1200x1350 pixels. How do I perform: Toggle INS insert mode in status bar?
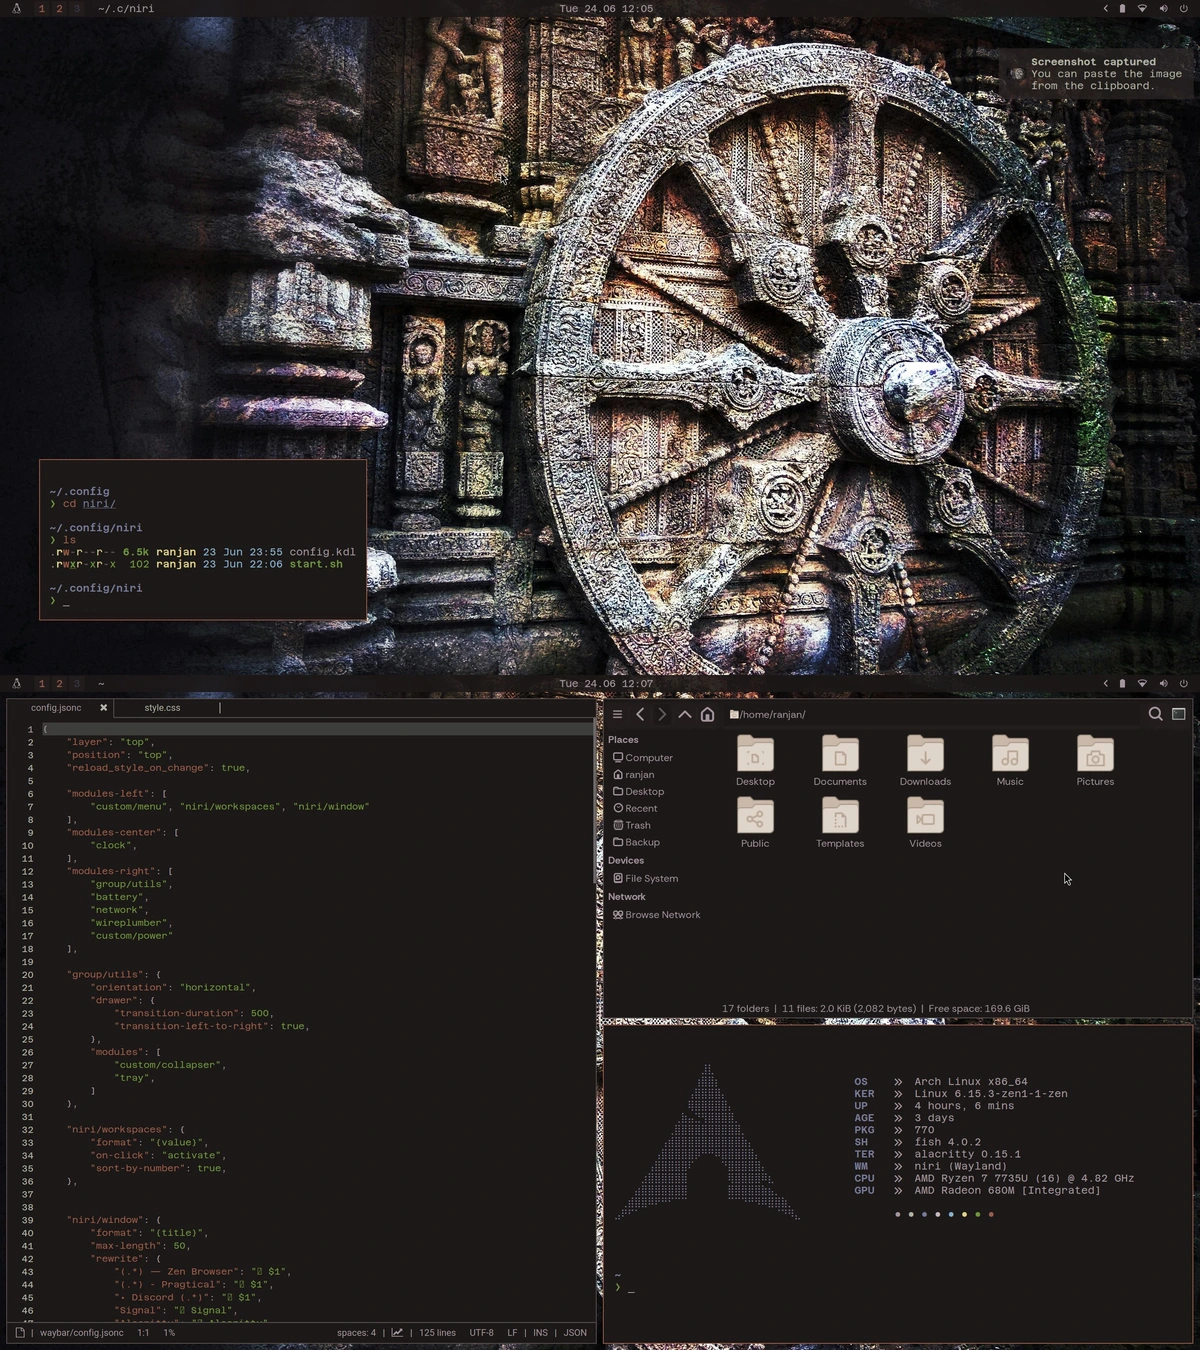click(540, 1332)
